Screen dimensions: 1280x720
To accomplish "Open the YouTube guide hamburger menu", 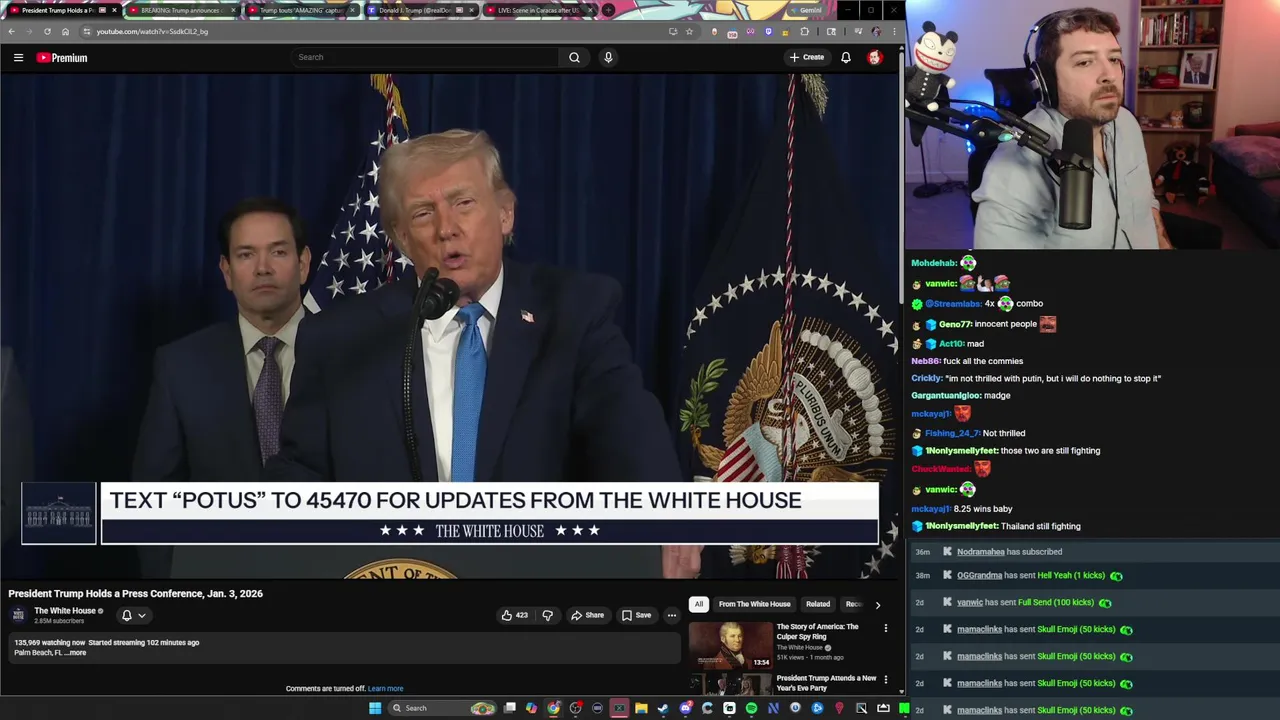I will [x=18, y=58].
